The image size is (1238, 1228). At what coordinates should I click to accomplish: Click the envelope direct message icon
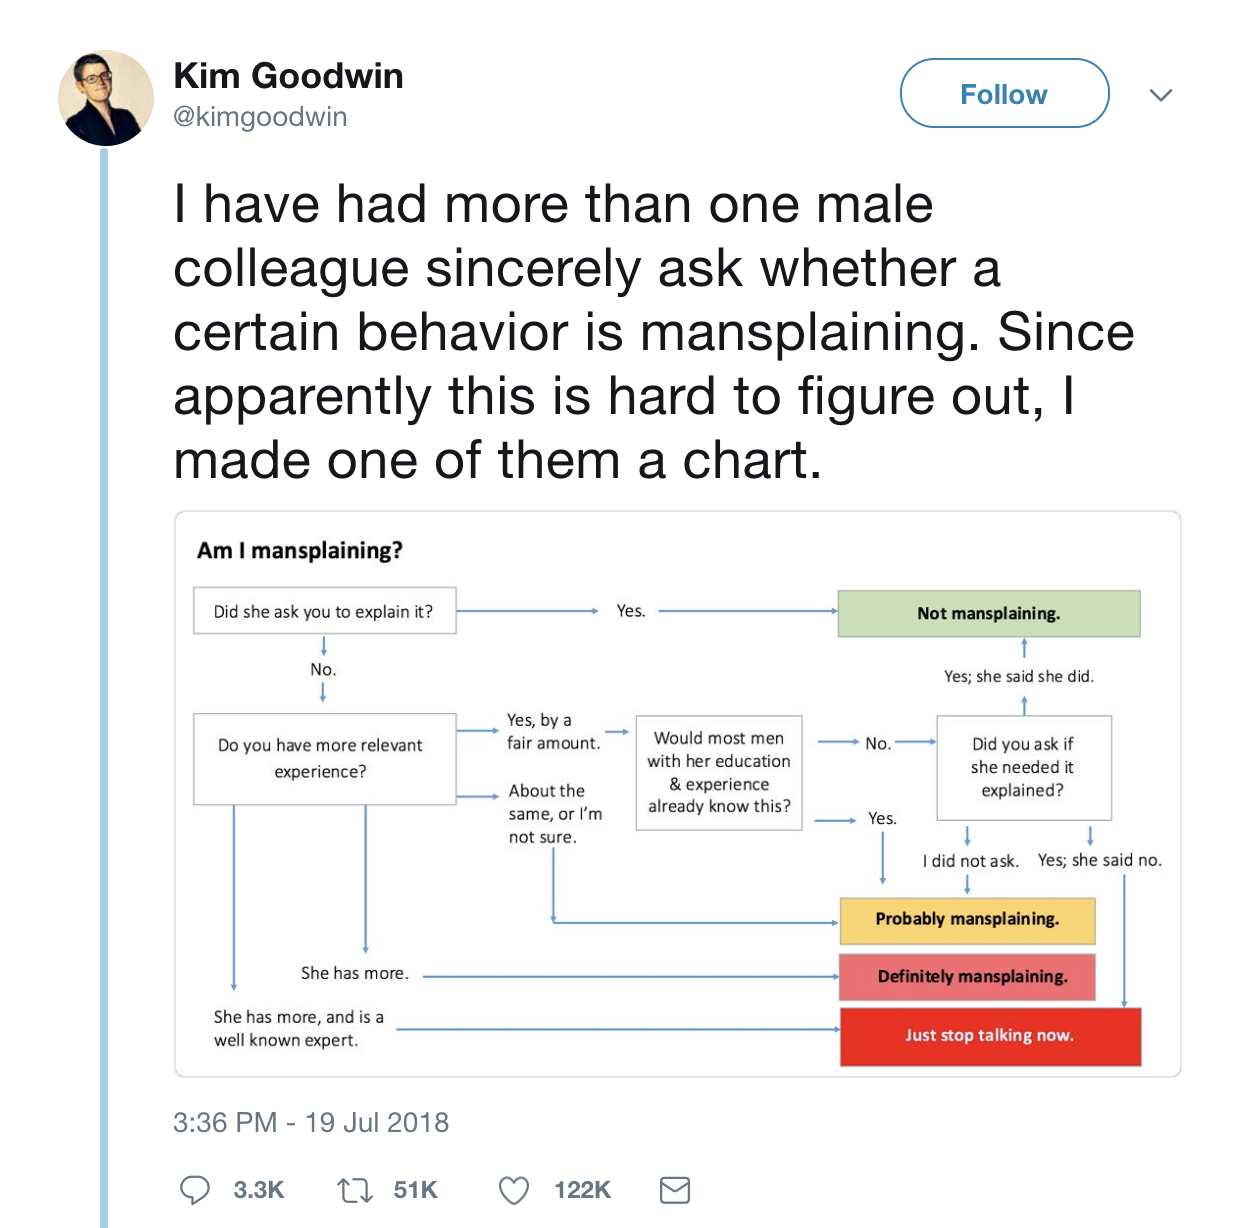(675, 1189)
